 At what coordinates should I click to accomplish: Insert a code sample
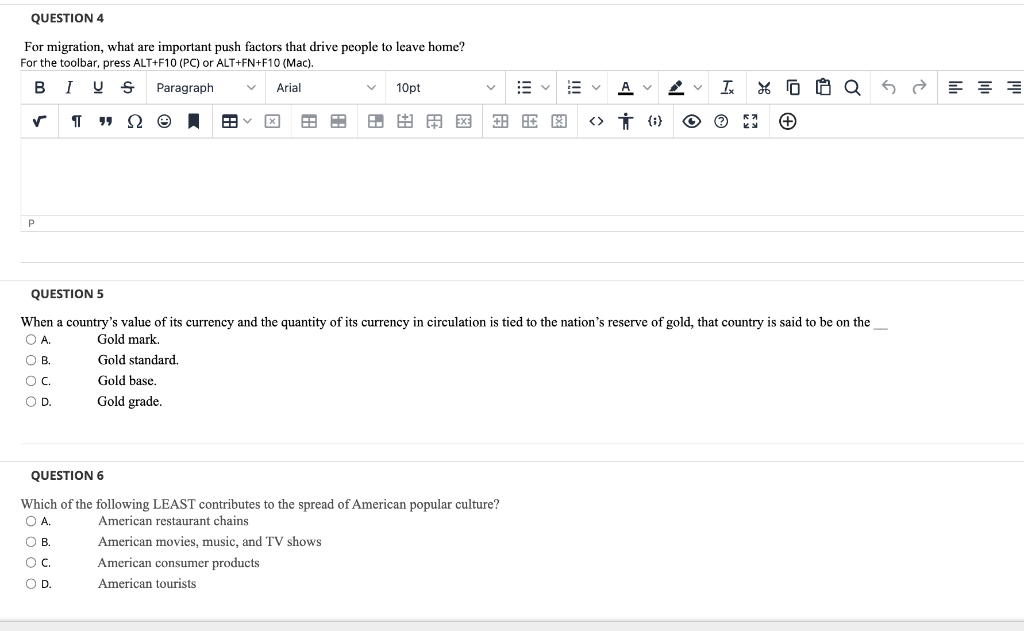tap(655, 121)
